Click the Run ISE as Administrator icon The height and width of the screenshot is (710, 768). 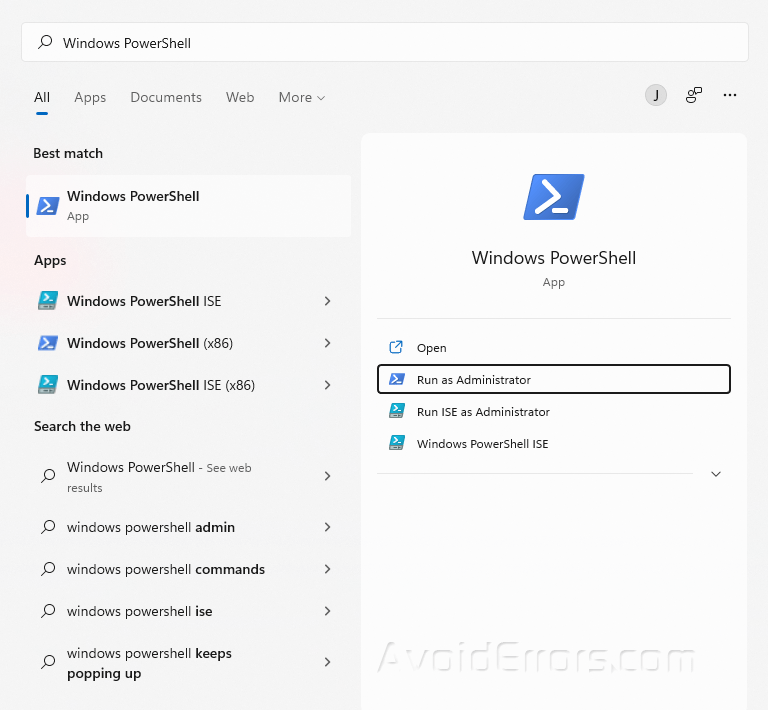click(x=397, y=411)
